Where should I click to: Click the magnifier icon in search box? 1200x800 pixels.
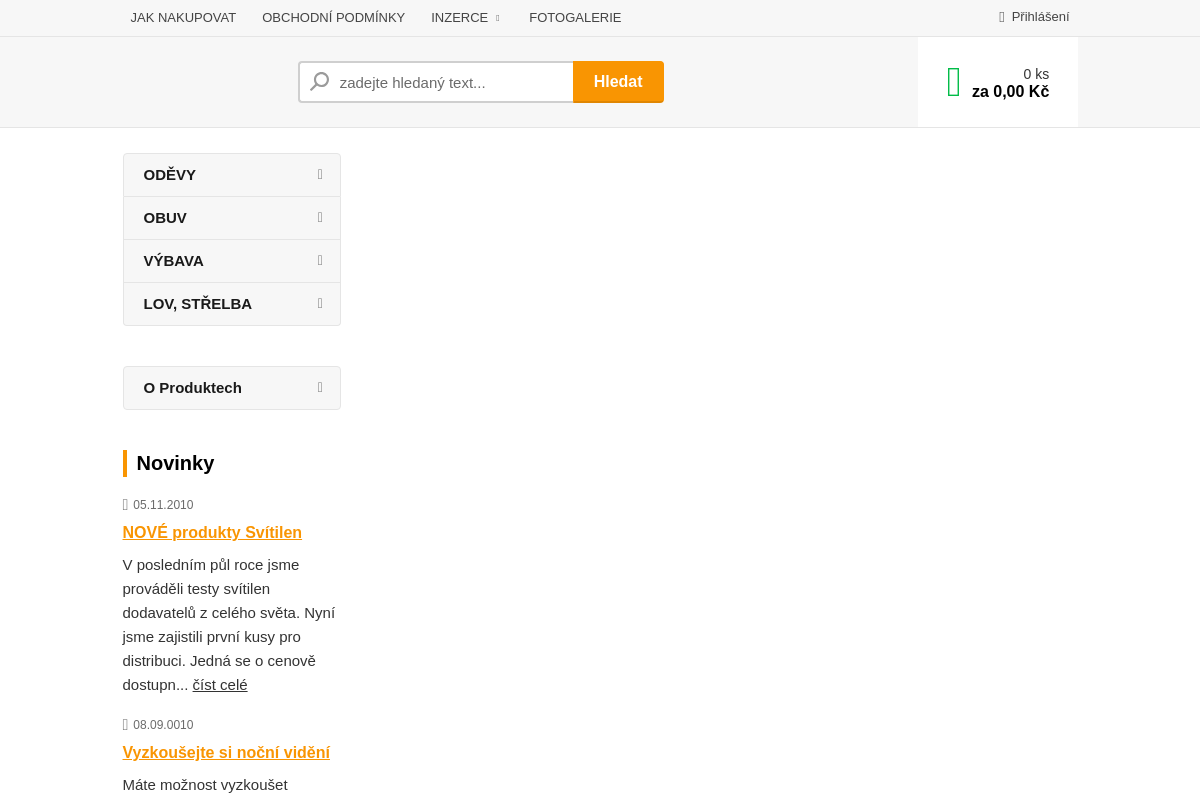coord(320,82)
